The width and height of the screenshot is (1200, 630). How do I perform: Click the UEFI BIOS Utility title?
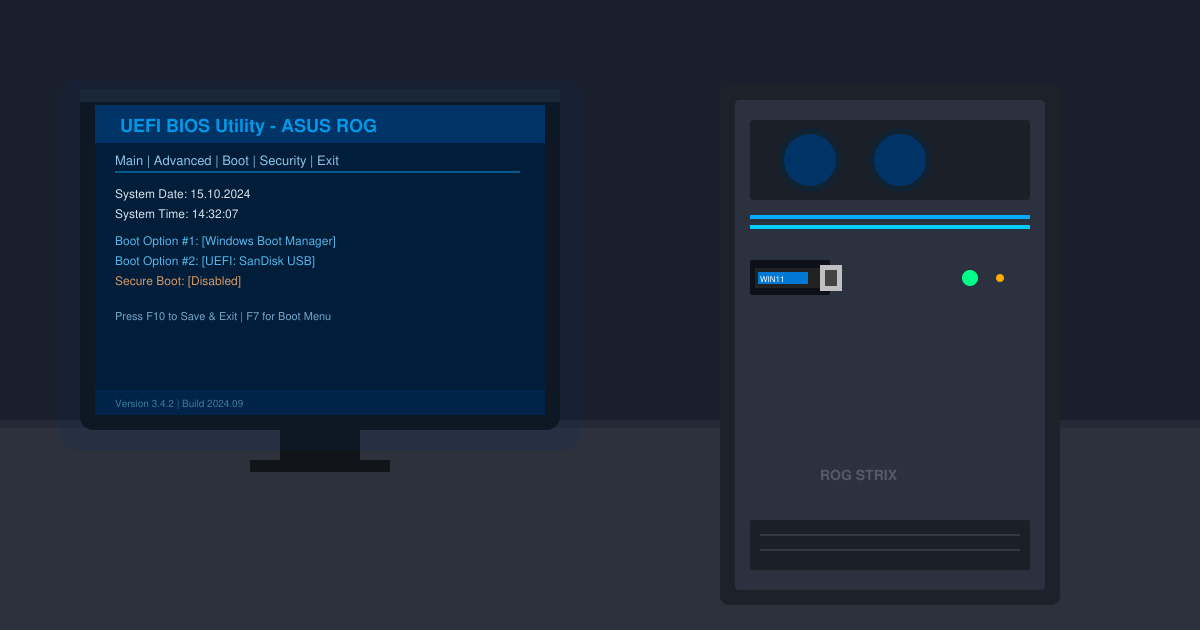point(248,126)
